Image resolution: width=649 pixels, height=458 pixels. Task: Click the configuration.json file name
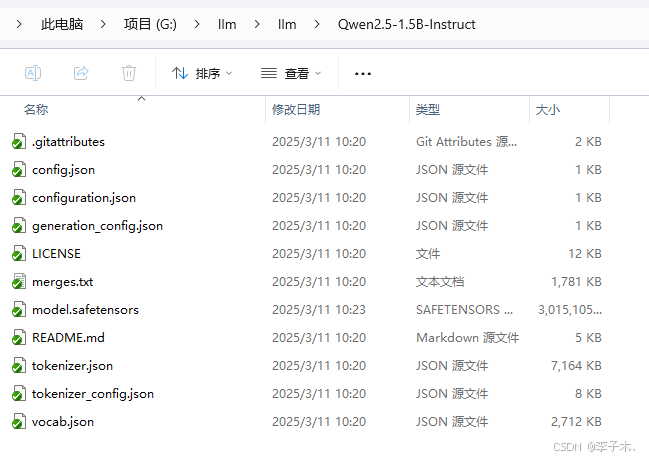point(84,198)
